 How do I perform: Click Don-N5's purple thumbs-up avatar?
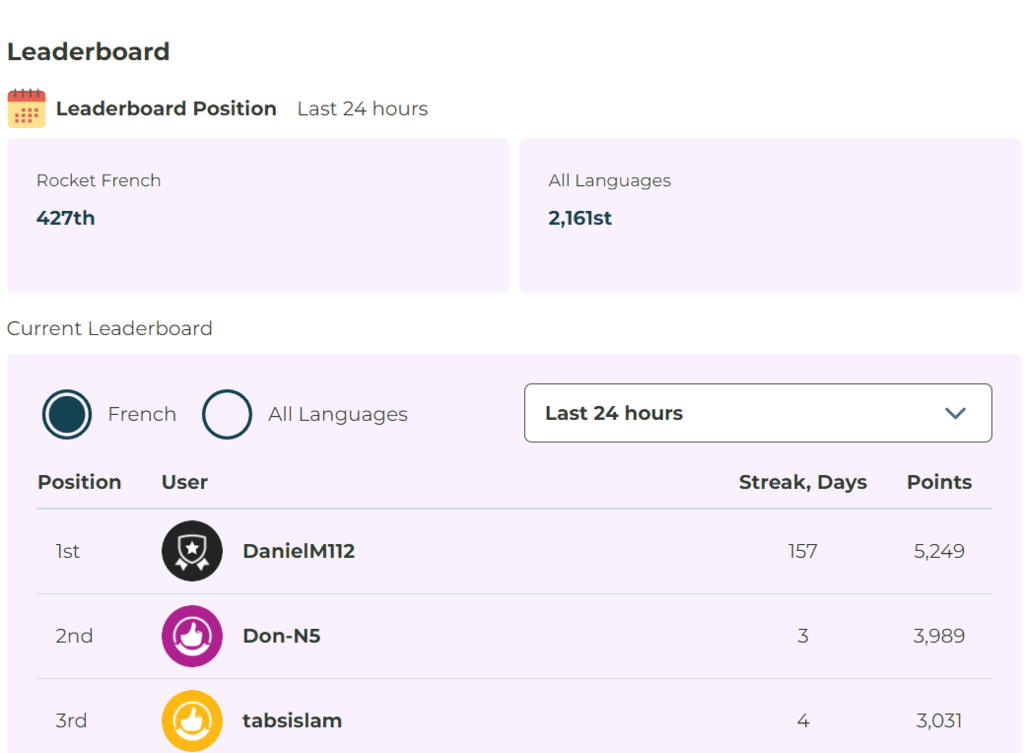[x=192, y=636]
